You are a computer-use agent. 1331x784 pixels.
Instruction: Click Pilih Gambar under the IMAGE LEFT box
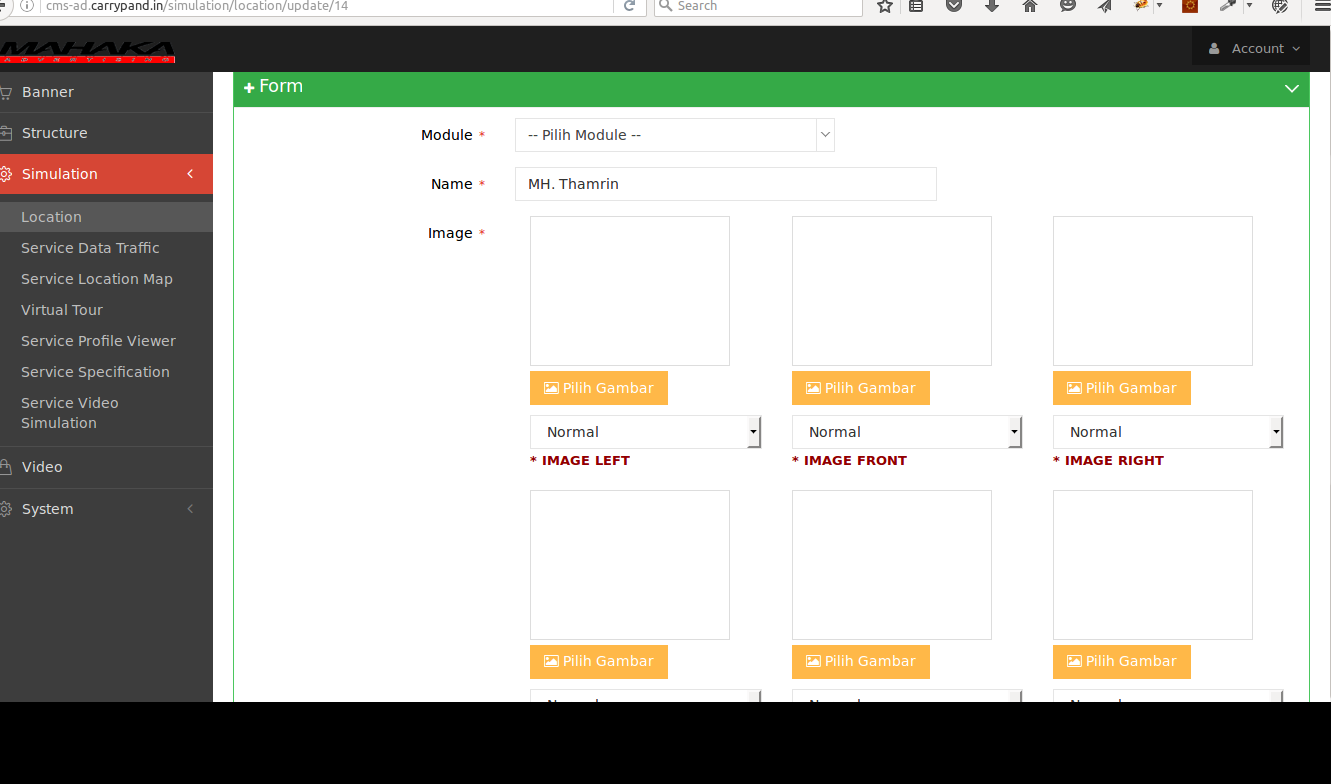(598, 388)
